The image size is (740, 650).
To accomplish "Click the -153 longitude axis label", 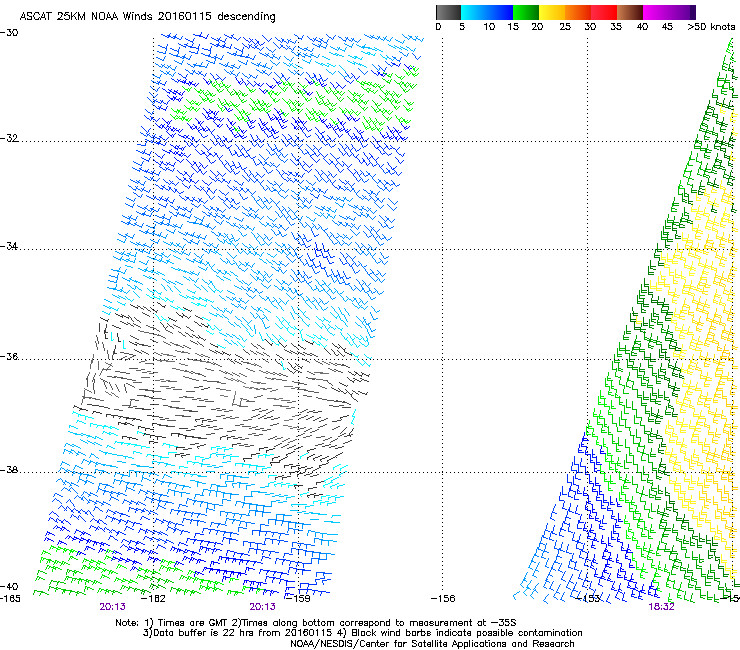I will point(588,599).
